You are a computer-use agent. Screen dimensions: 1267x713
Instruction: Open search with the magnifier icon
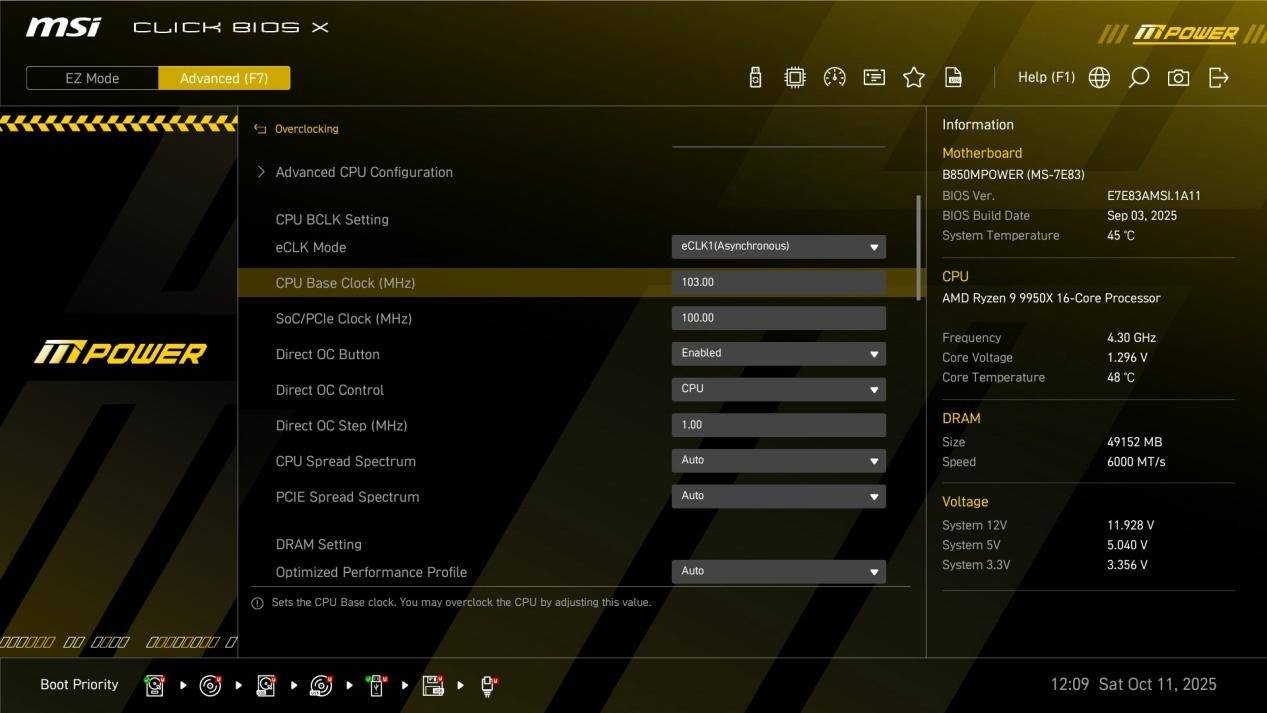coord(1138,78)
